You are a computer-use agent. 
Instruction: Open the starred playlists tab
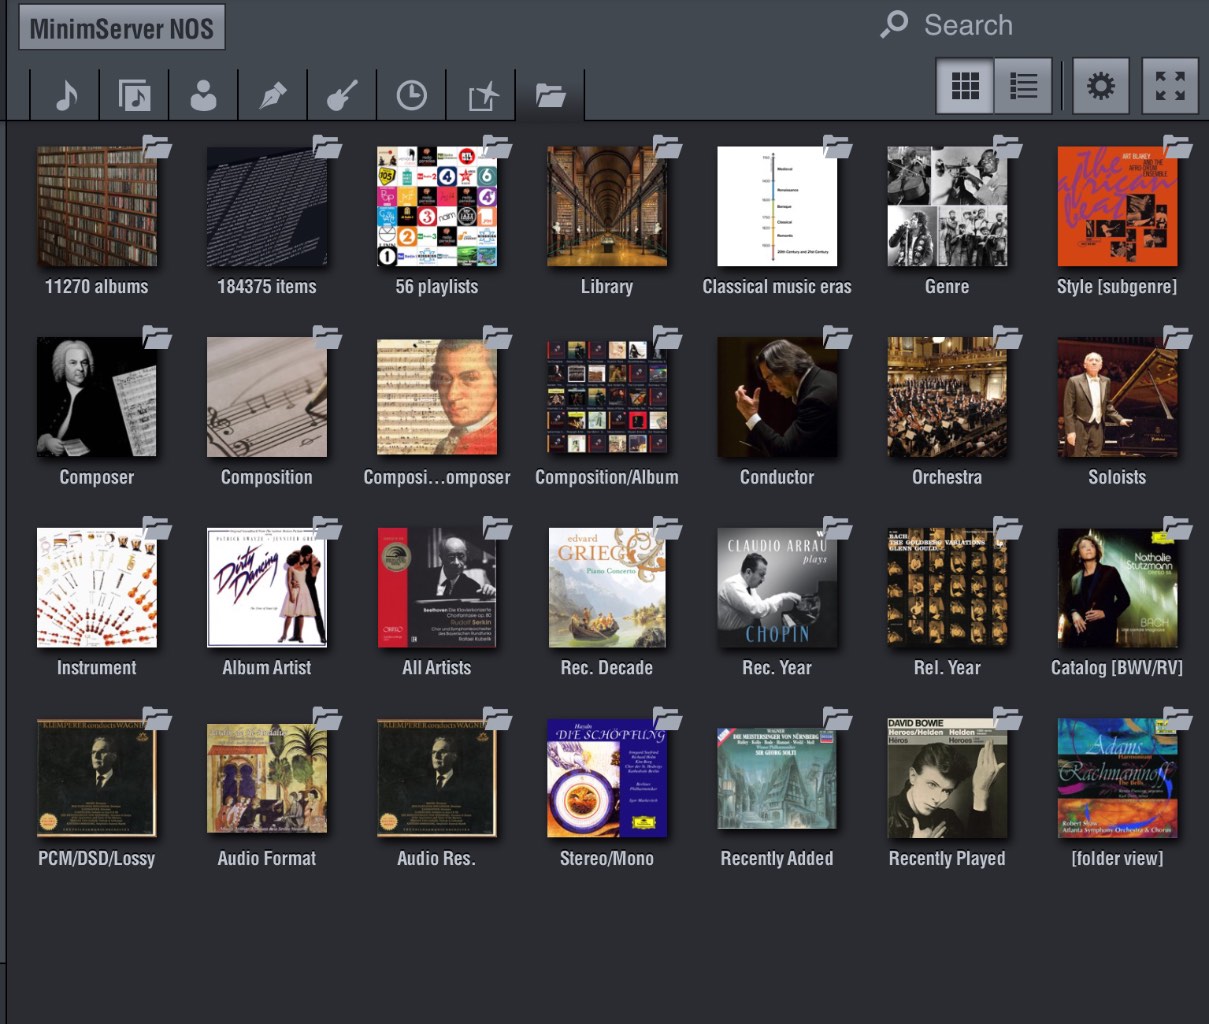point(481,96)
